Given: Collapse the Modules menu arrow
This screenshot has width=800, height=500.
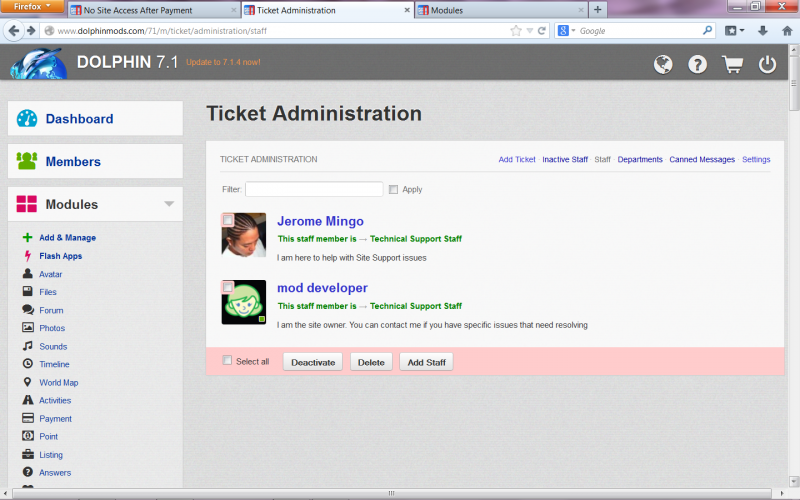Looking at the screenshot, I should [169, 204].
